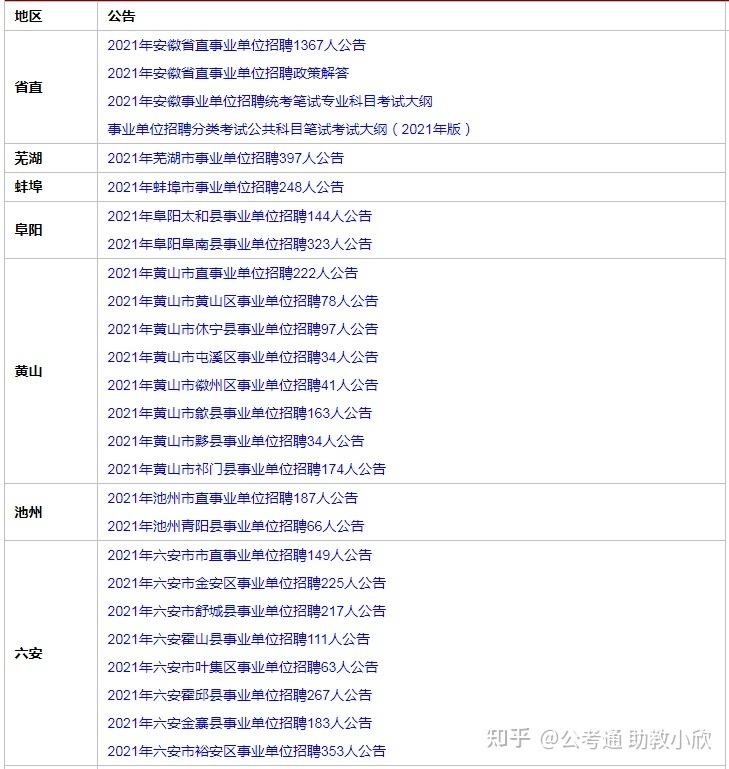Open 2021年黄山市休宁县事业单位招聘97人公告 link
This screenshot has width=729, height=769.
pos(243,329)
